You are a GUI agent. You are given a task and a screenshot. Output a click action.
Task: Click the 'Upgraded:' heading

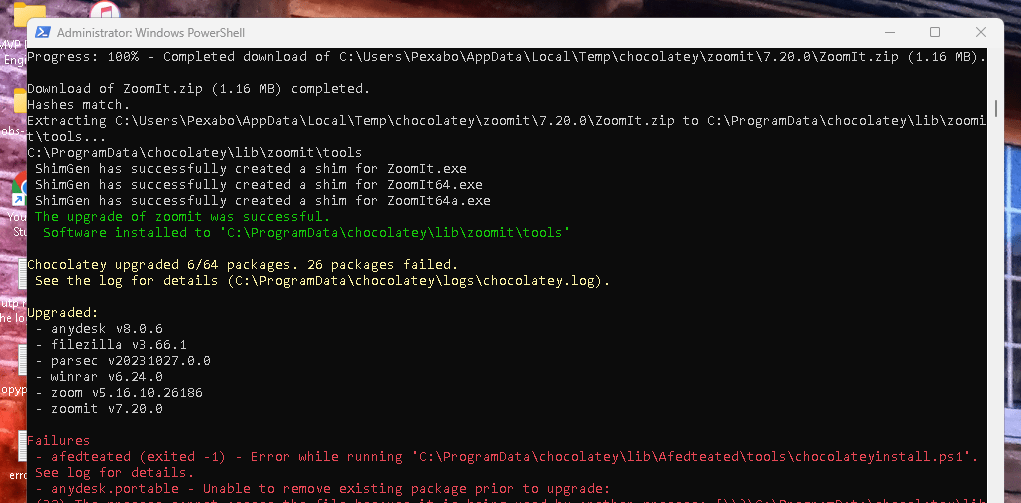[x=63, y=313]
